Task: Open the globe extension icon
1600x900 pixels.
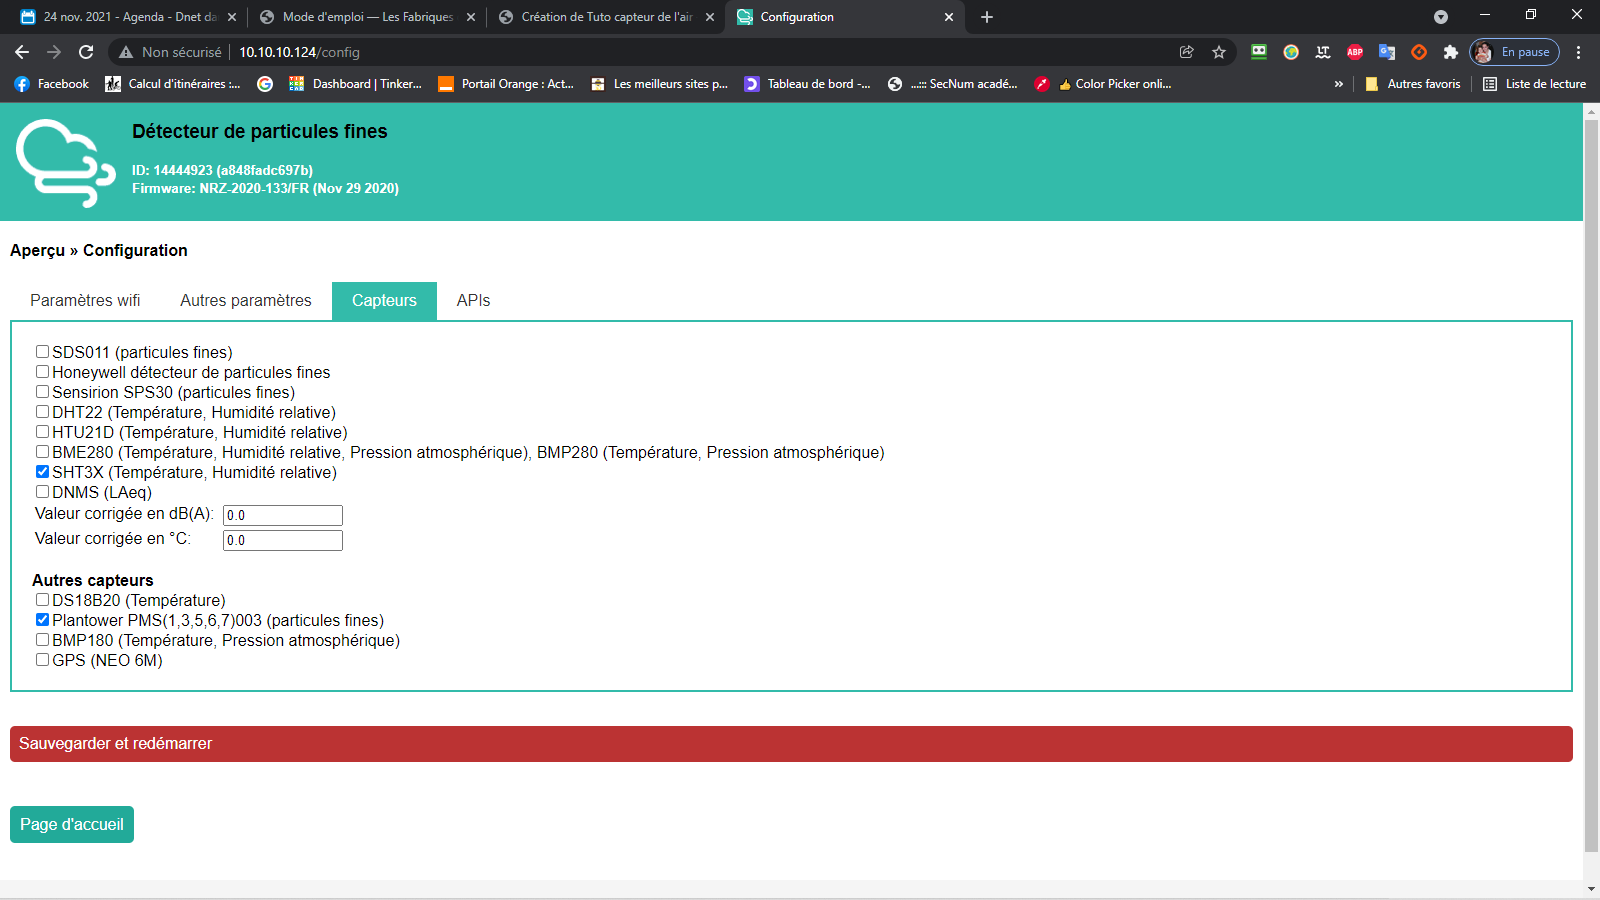Action: (1291, 52)
